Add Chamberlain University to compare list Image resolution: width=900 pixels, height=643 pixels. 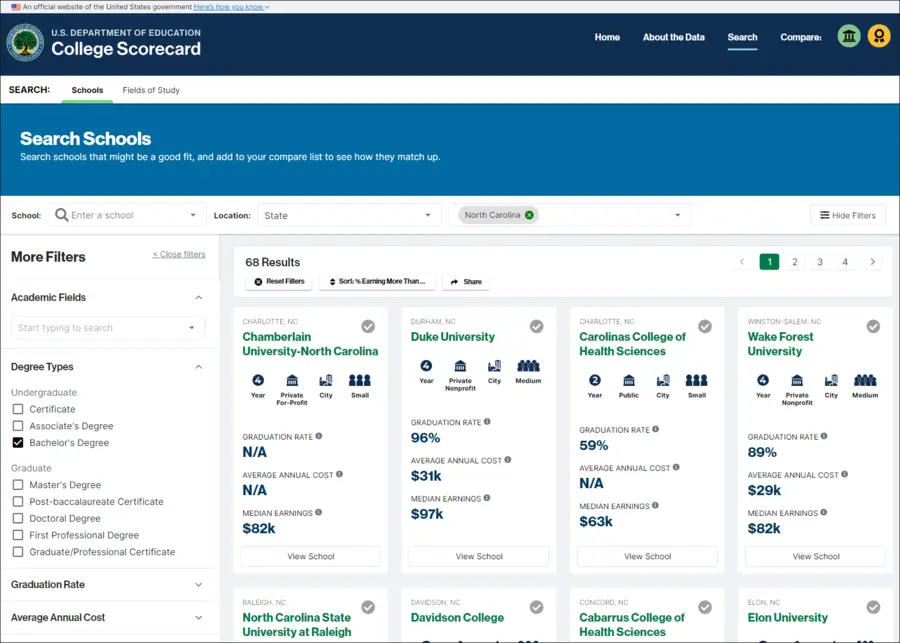[368, 326]
